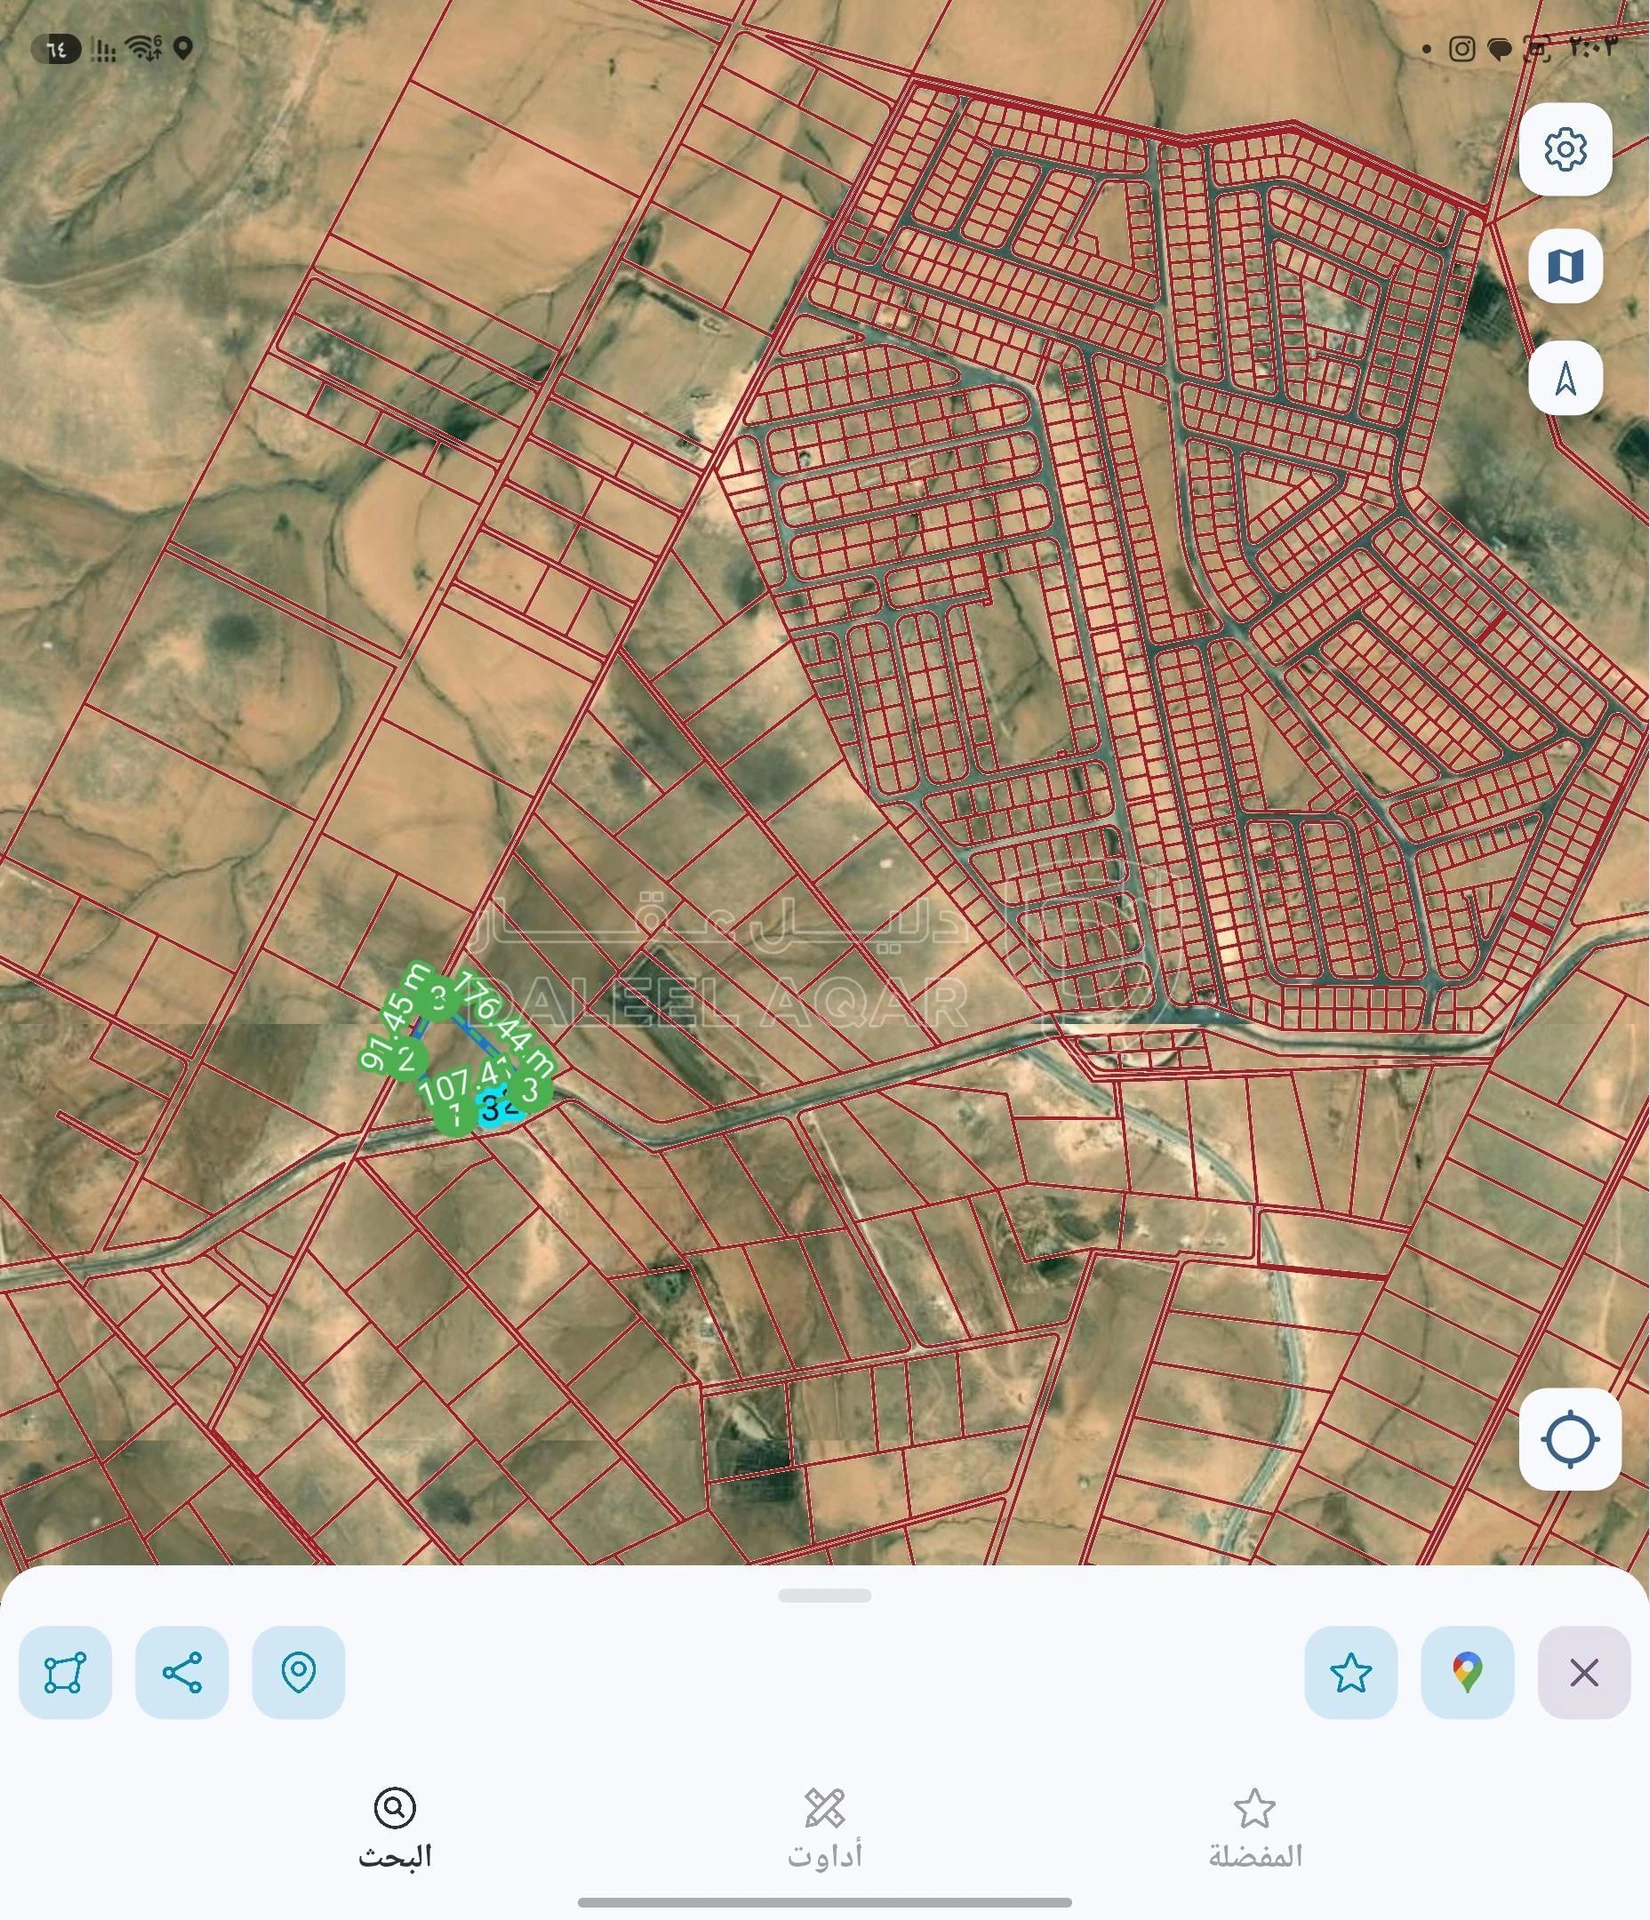Screen dimensions: 1650x1920
Task: Share the selected parcel
Action: point(182,1673)
